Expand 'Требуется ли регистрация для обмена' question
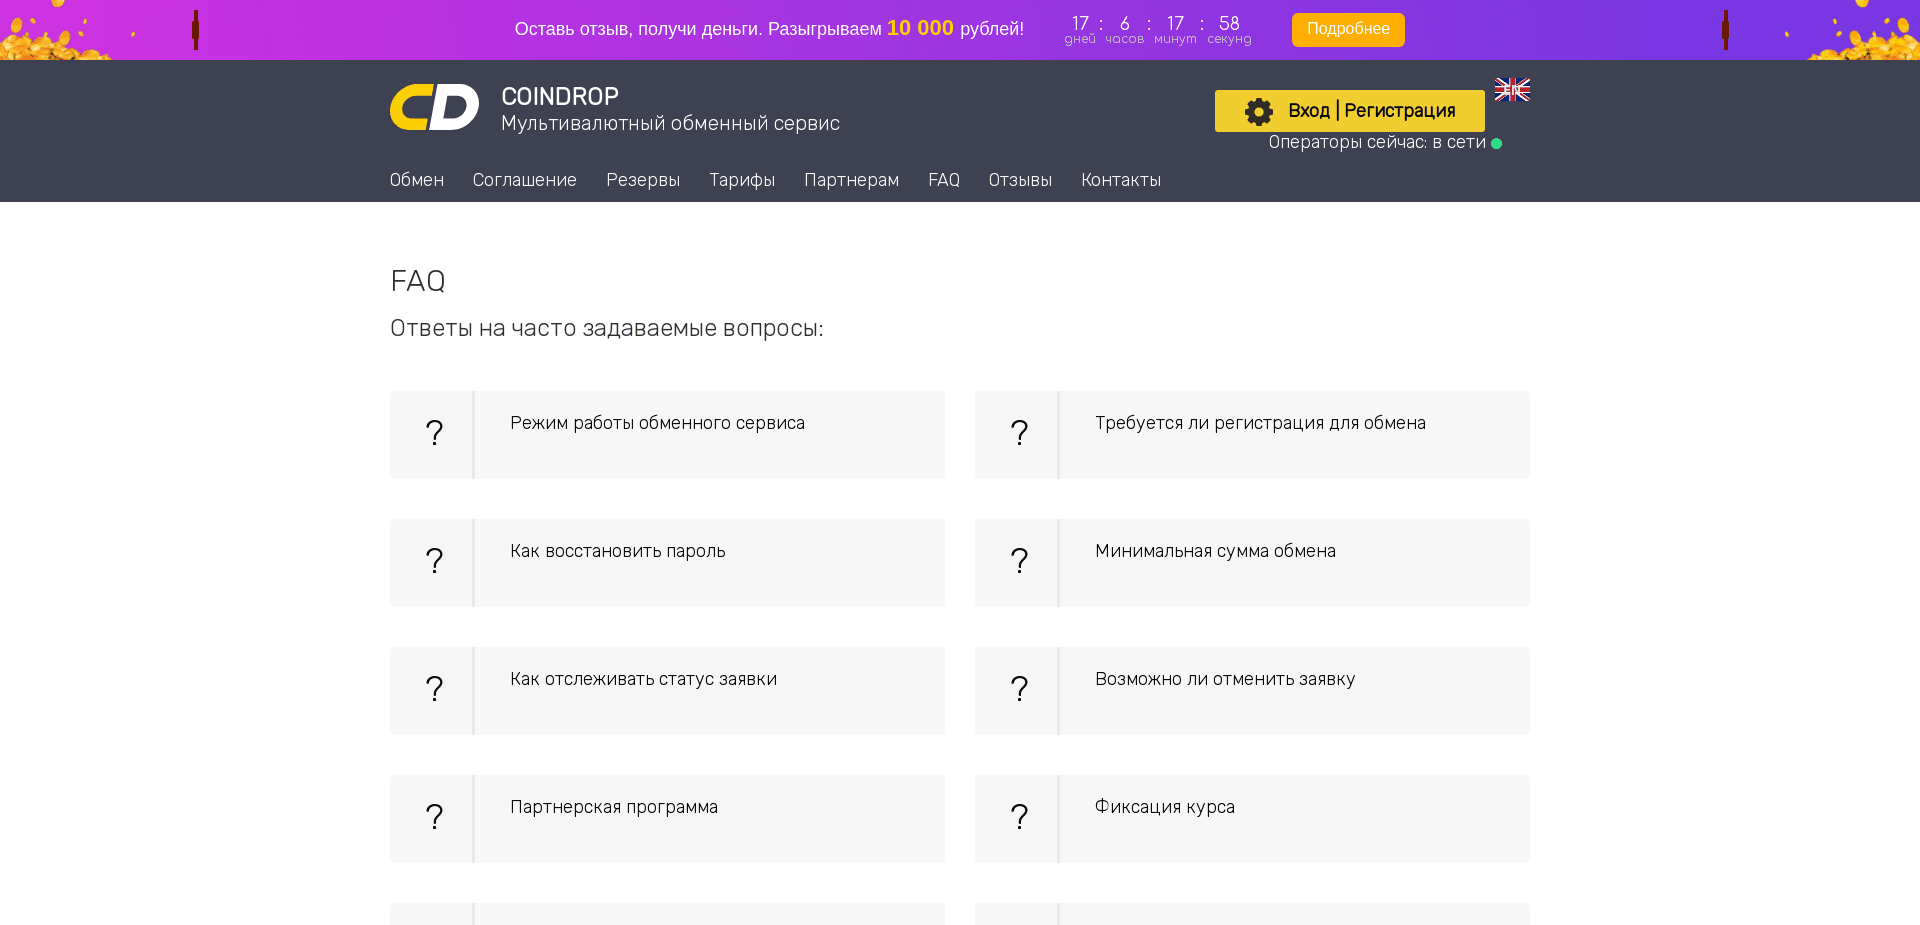This screenshot has height=925, width=1920. [x=1259, y=424]
